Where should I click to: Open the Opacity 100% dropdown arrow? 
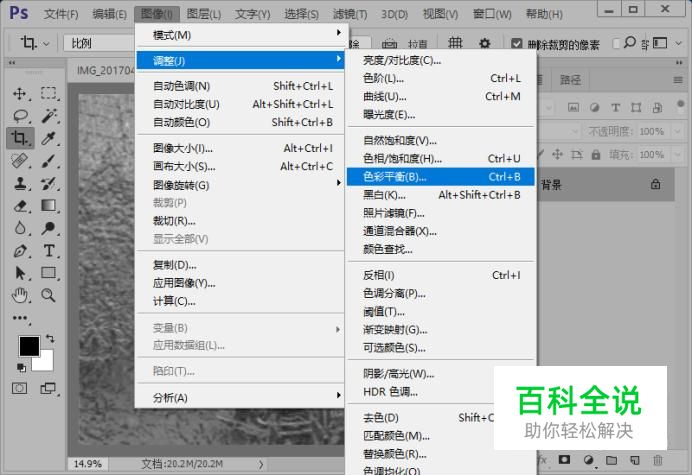coord(677,131)
